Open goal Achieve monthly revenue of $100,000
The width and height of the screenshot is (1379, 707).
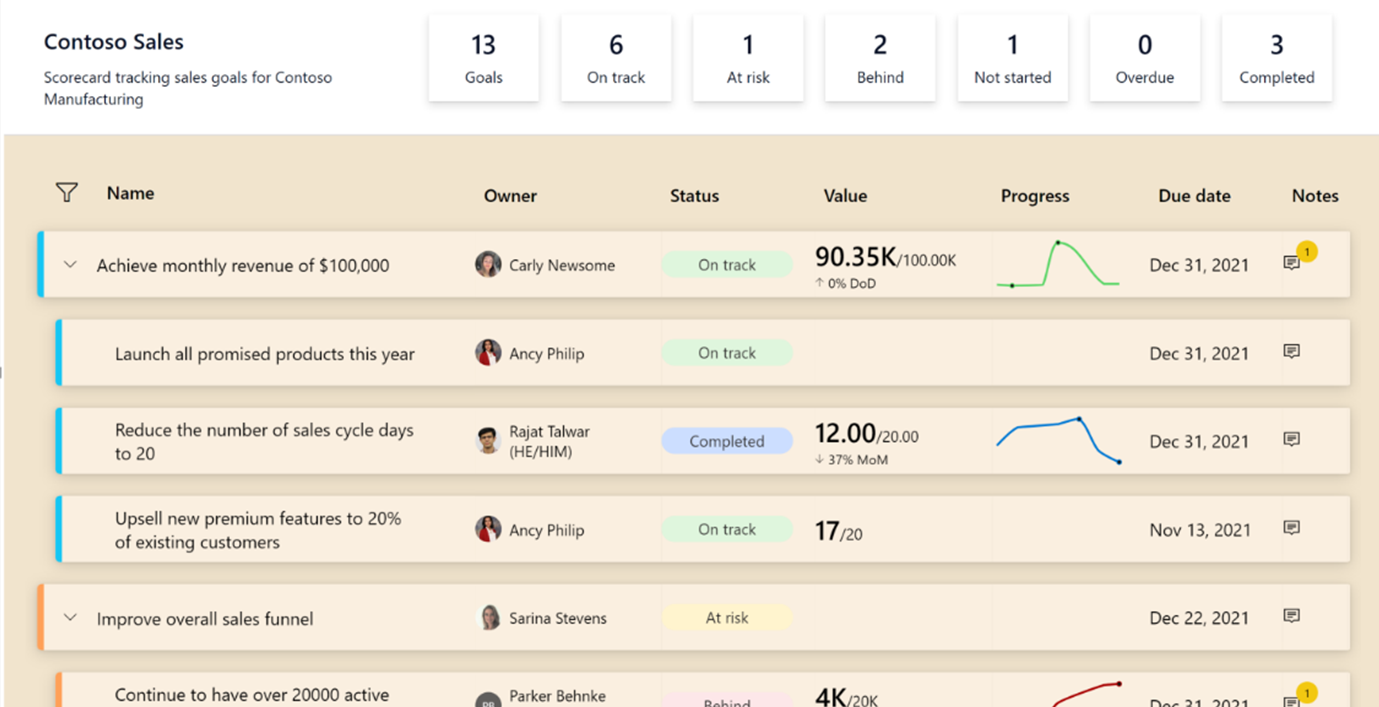tap(243, 266)
